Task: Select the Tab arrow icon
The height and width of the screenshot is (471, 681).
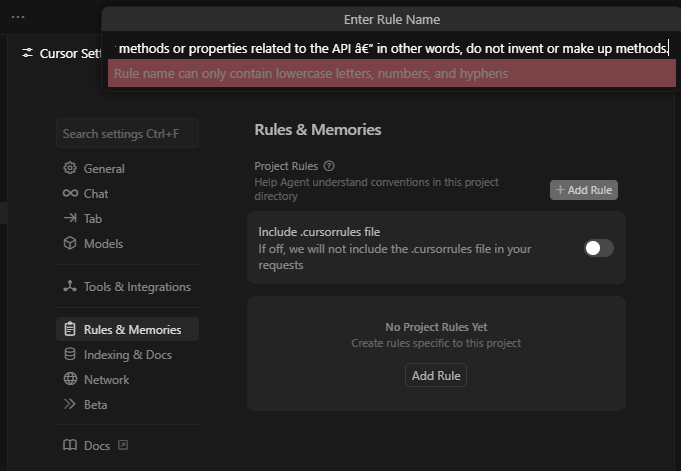Action: click(70, 218)
